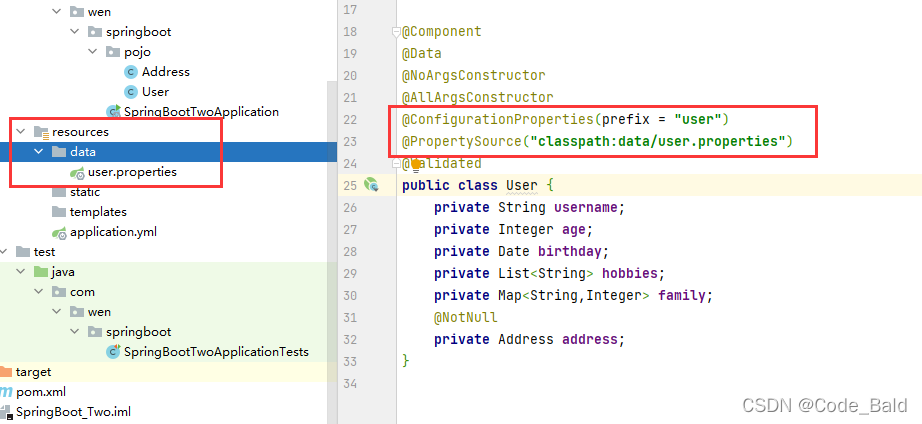Click the SpringBoot_Two.iml file icon
The width and height of the screenshot is (922, 424).
coord(6,412)
